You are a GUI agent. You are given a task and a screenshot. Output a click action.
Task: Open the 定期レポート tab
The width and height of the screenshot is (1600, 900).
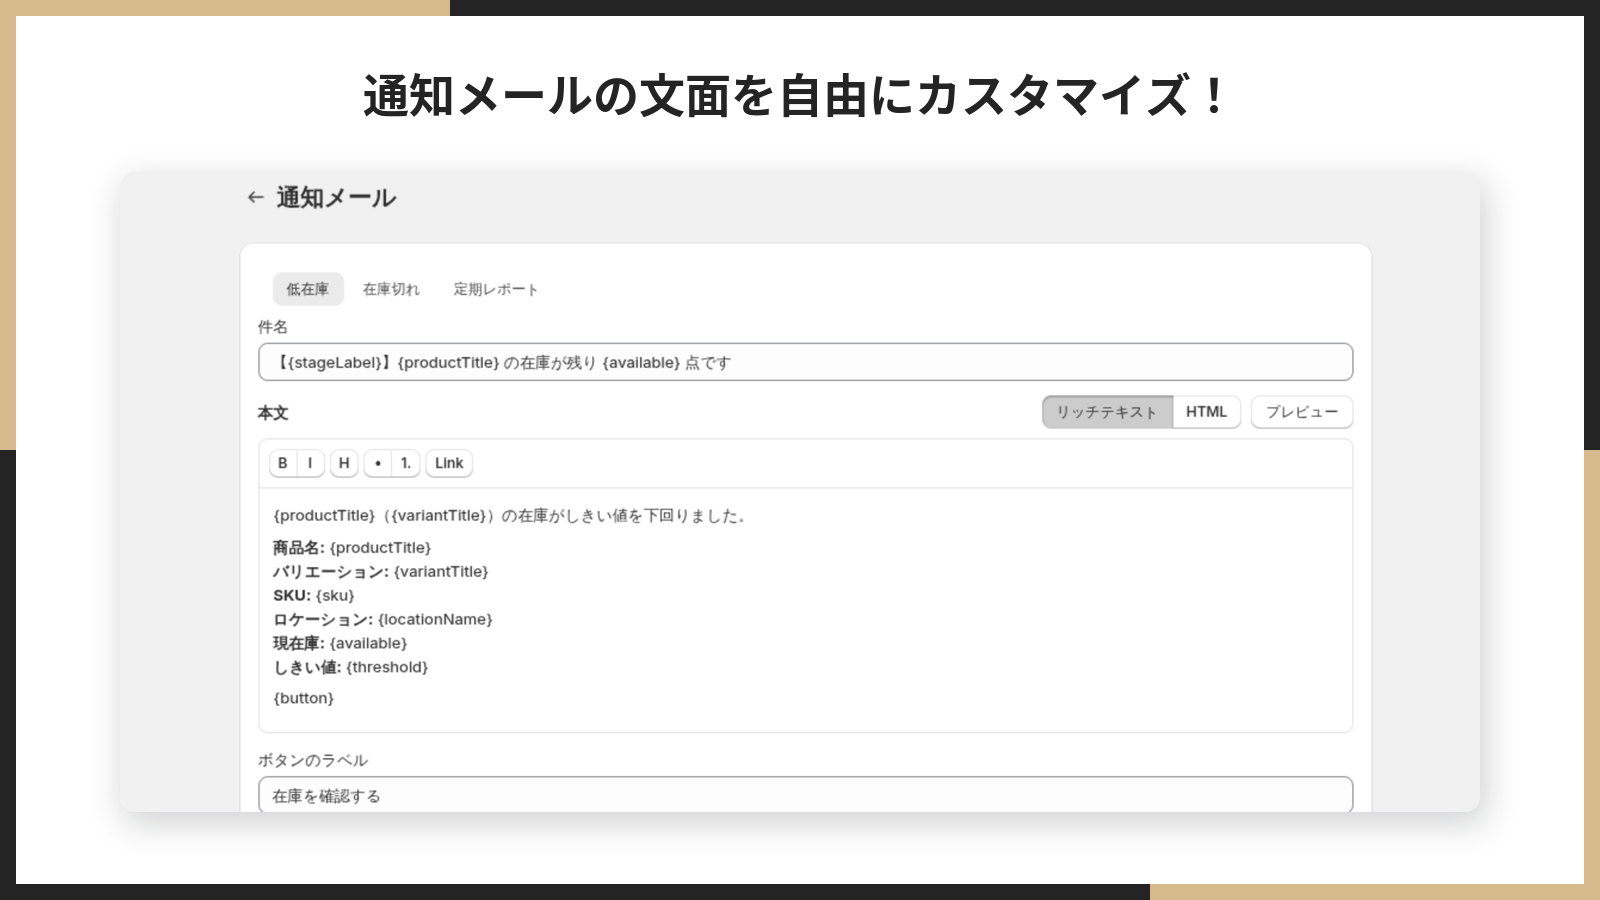click(x=496, y=289)
